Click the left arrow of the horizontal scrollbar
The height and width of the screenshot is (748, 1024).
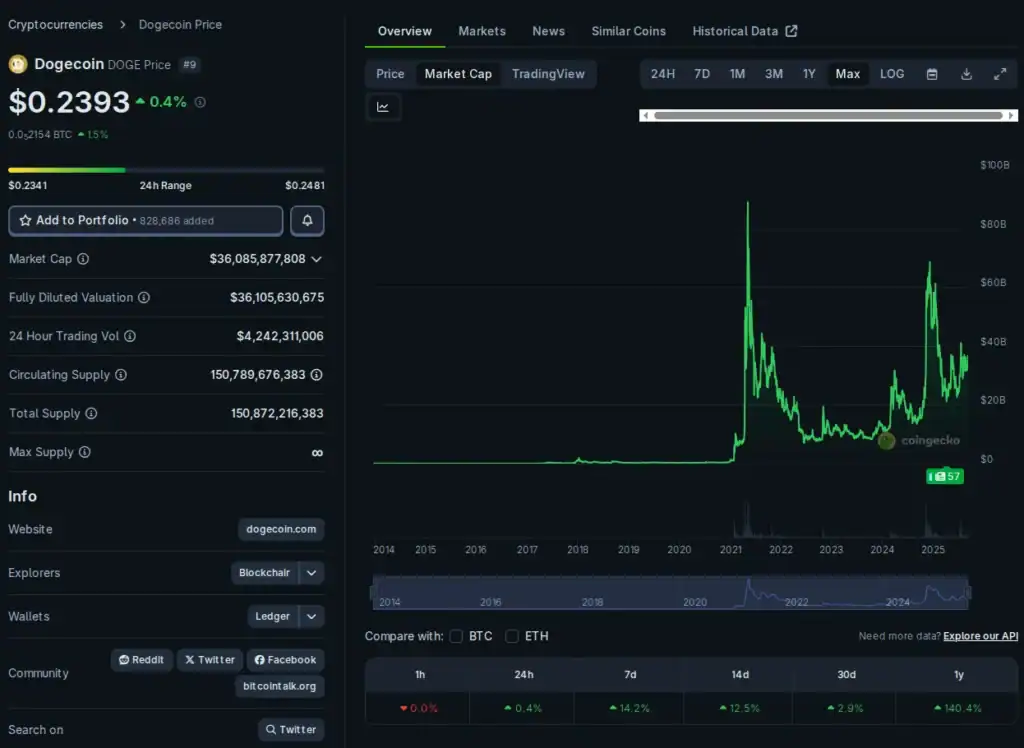pyautogui.click(x=646, y=116)
